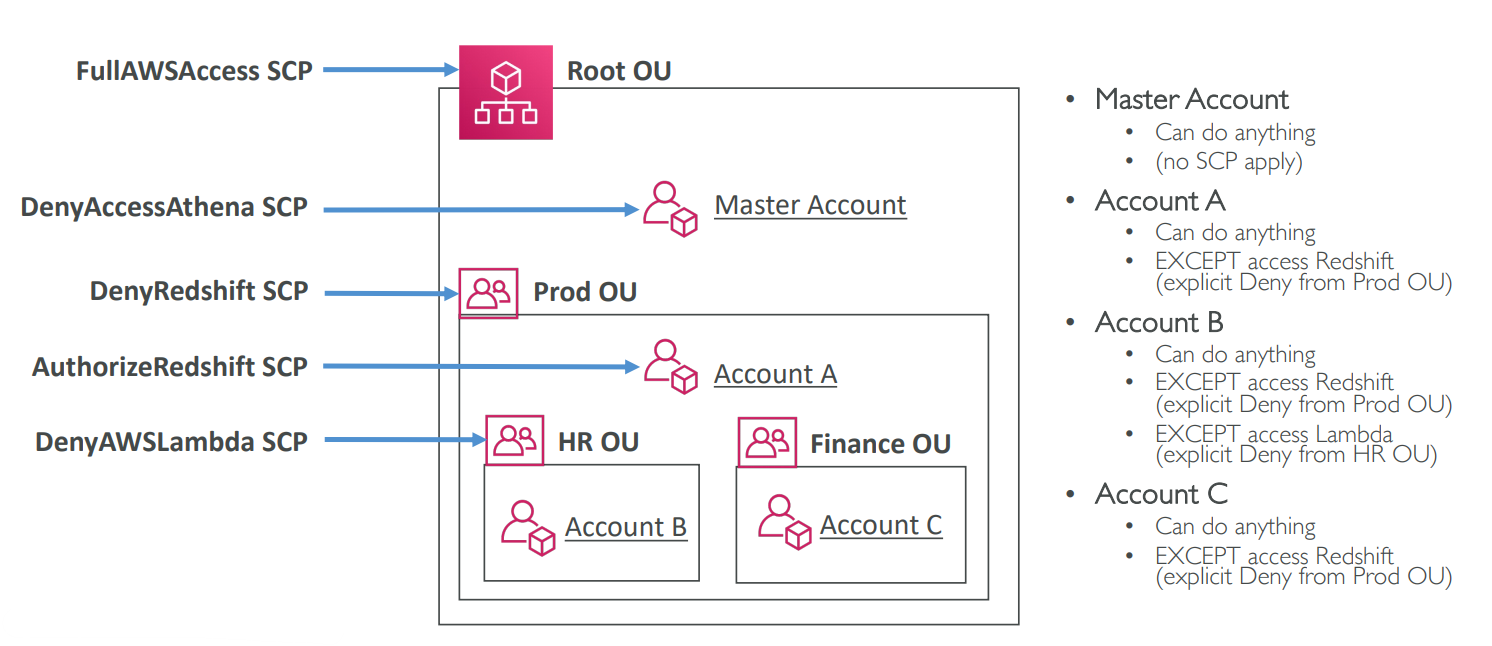Click the Account C user icon
Image resolution: width=1492 pixels, height=646 pixels.
click(x=784, y=523)
